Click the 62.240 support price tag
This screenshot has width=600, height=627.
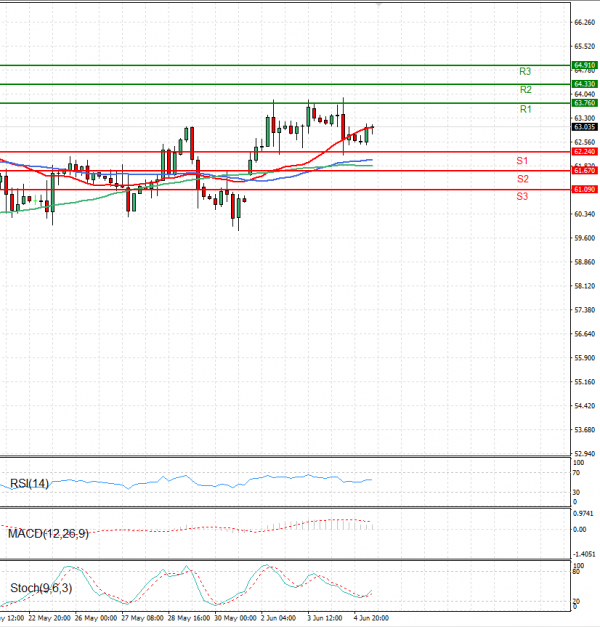pos(585,152)
